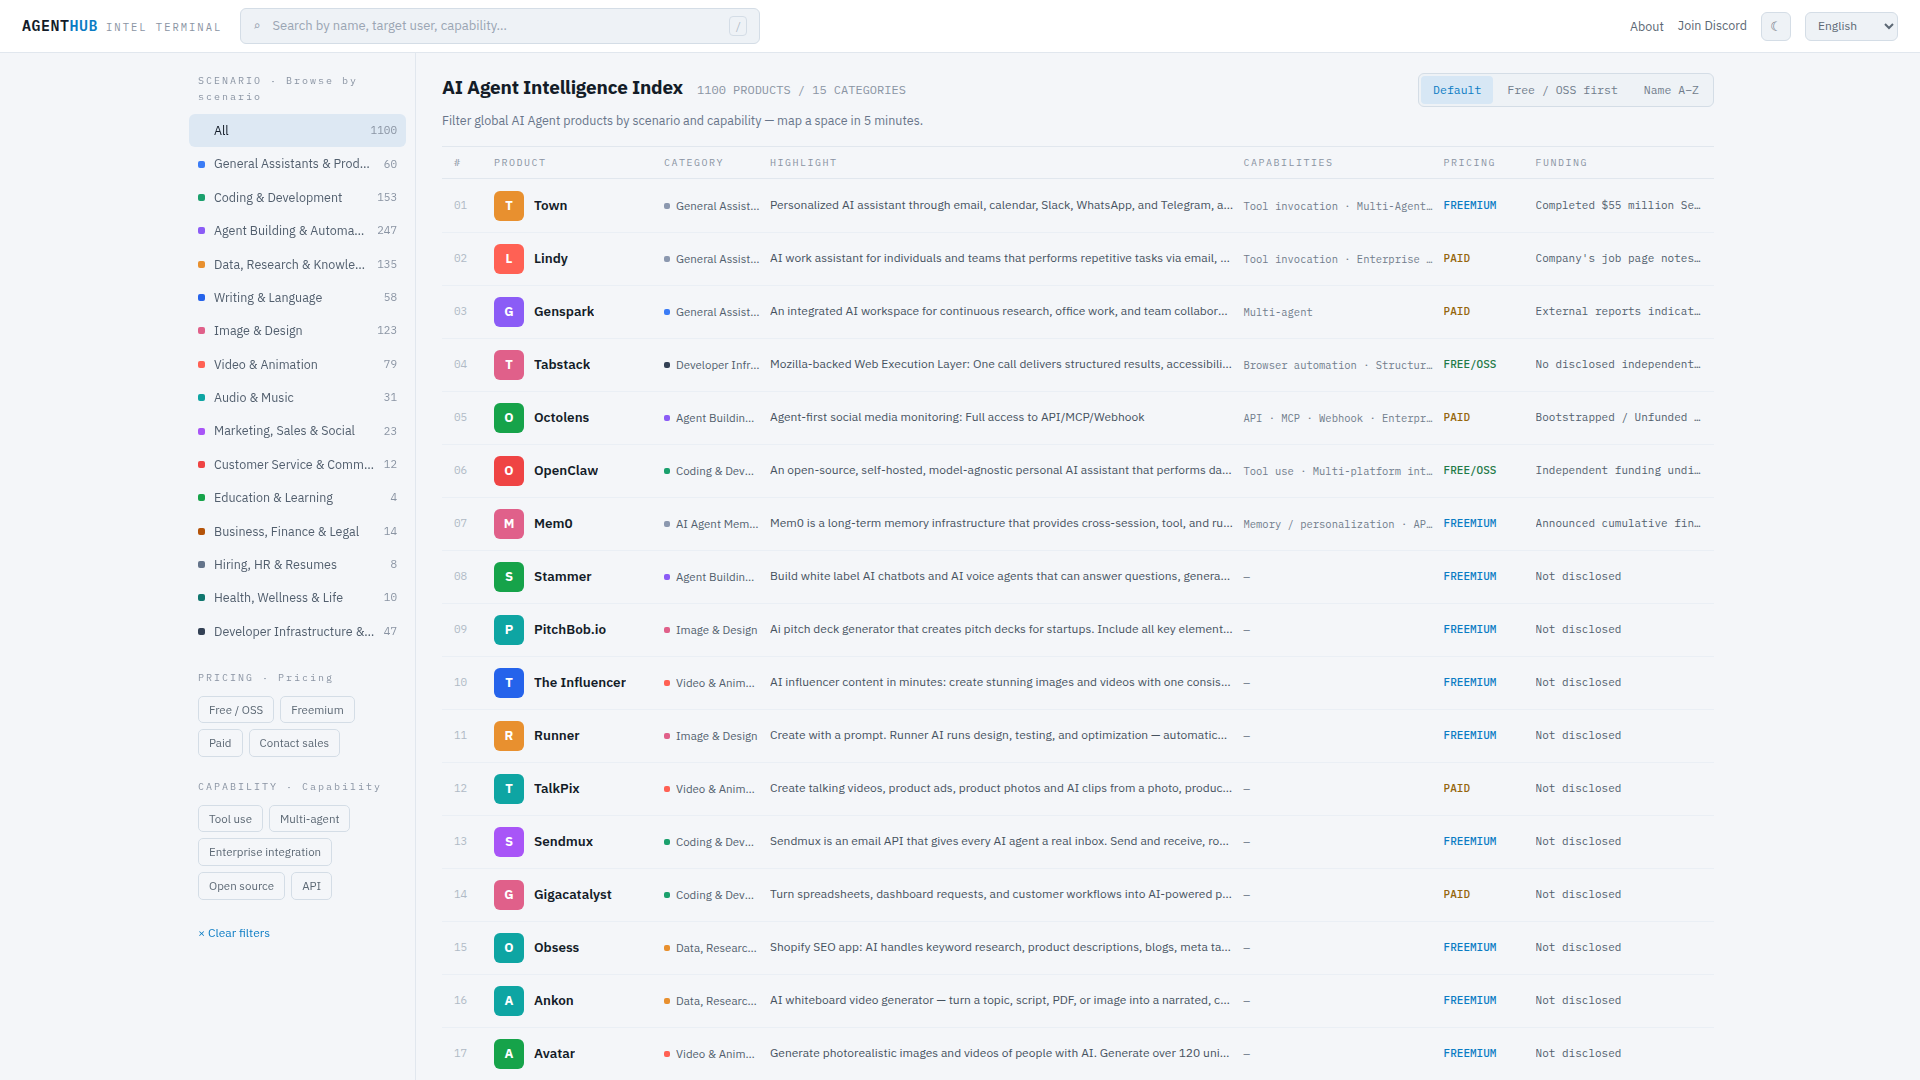The width and height of the screenshot is (1920, 1080).
Task: Toggle the Free / OSS pricing filter
Action: pyautogui.click(x=236, y=710)
